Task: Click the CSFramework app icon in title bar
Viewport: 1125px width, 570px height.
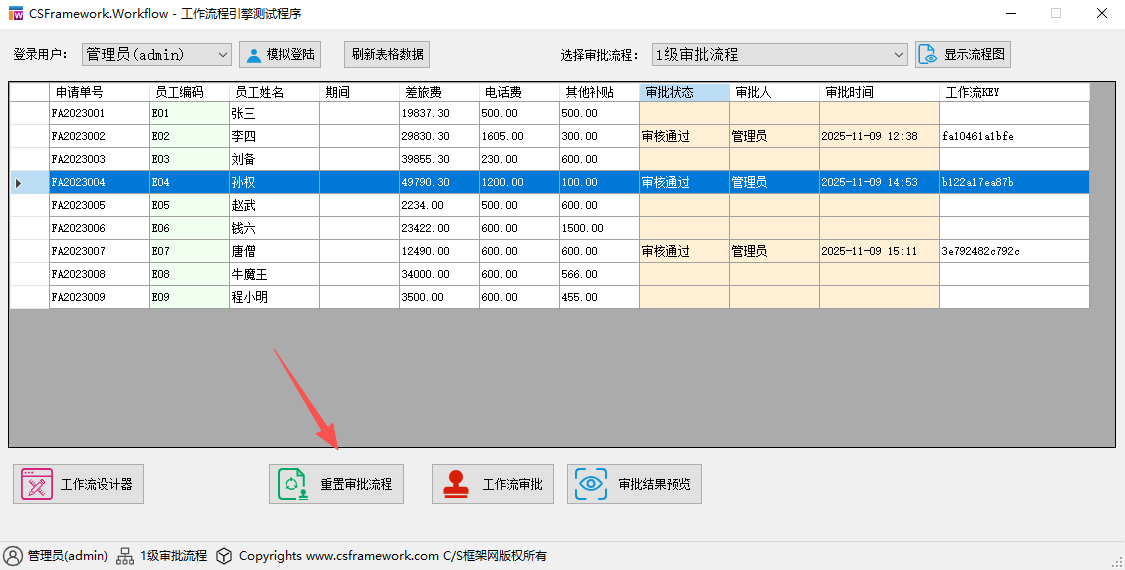Action: pos(15,13)
